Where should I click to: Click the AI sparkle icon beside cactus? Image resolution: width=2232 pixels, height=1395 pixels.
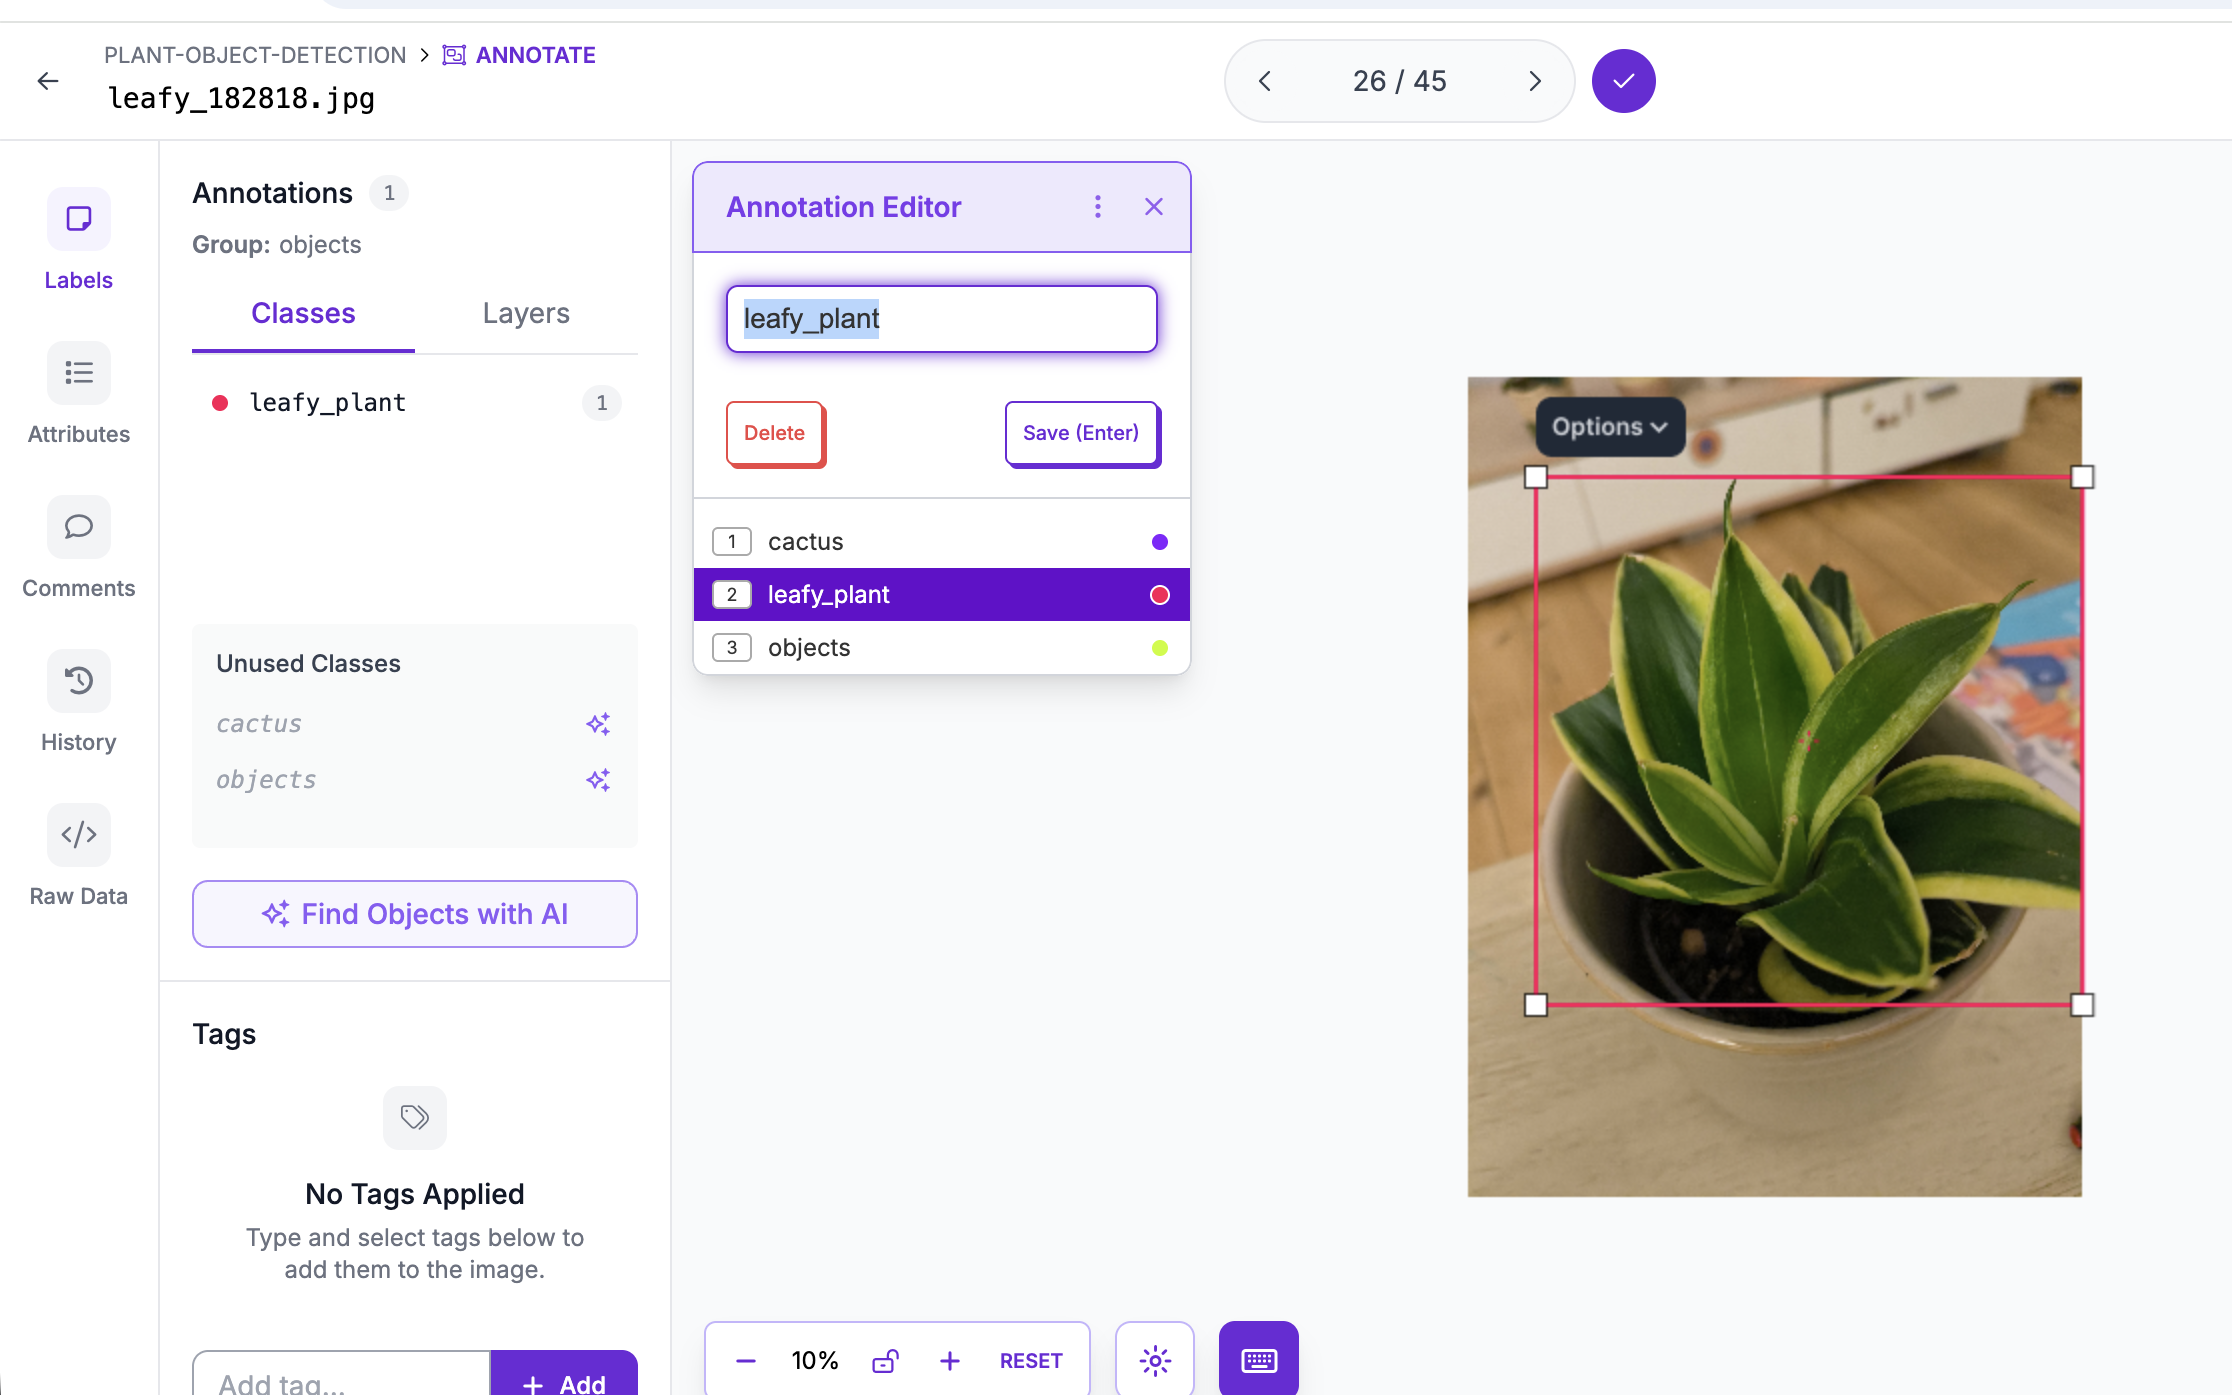click(598, 724)
